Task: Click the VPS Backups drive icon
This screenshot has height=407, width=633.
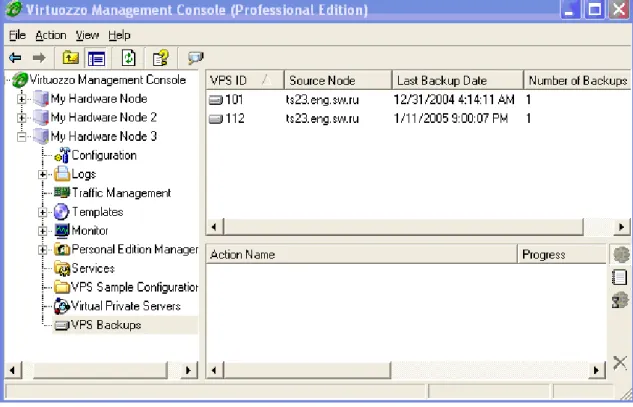Action: (62, 325)
